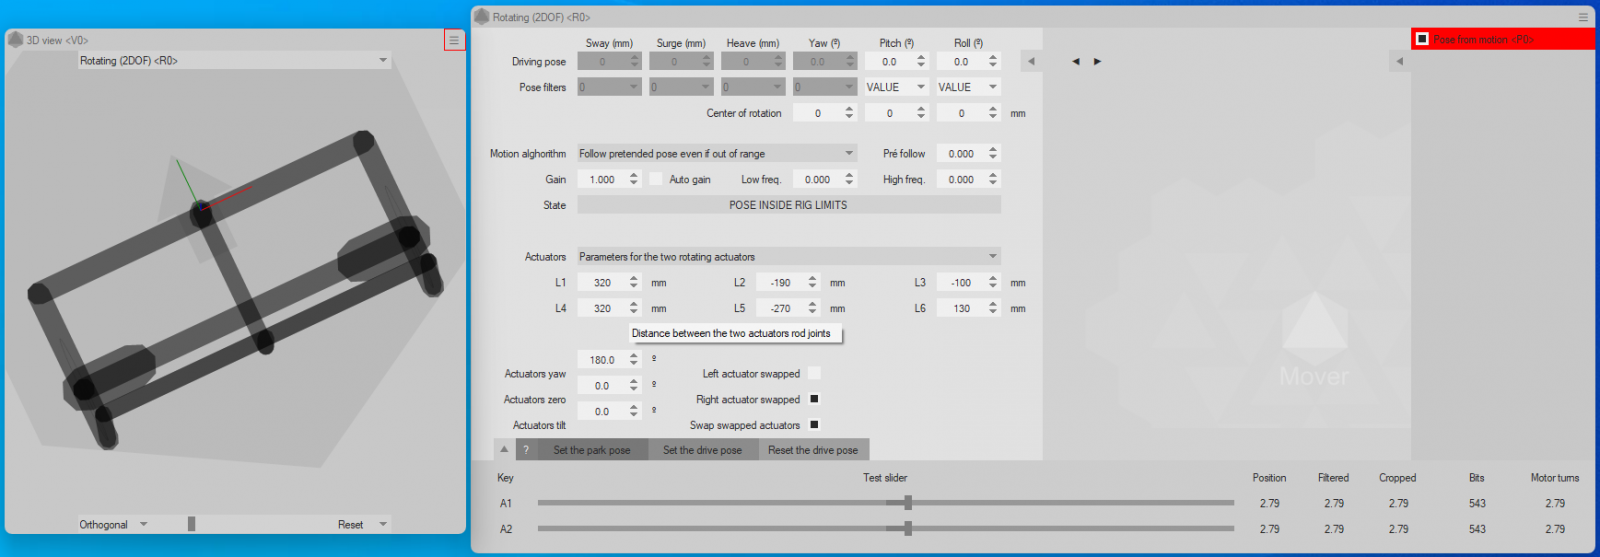Check the Left actuator swapped box

(814, 373)
